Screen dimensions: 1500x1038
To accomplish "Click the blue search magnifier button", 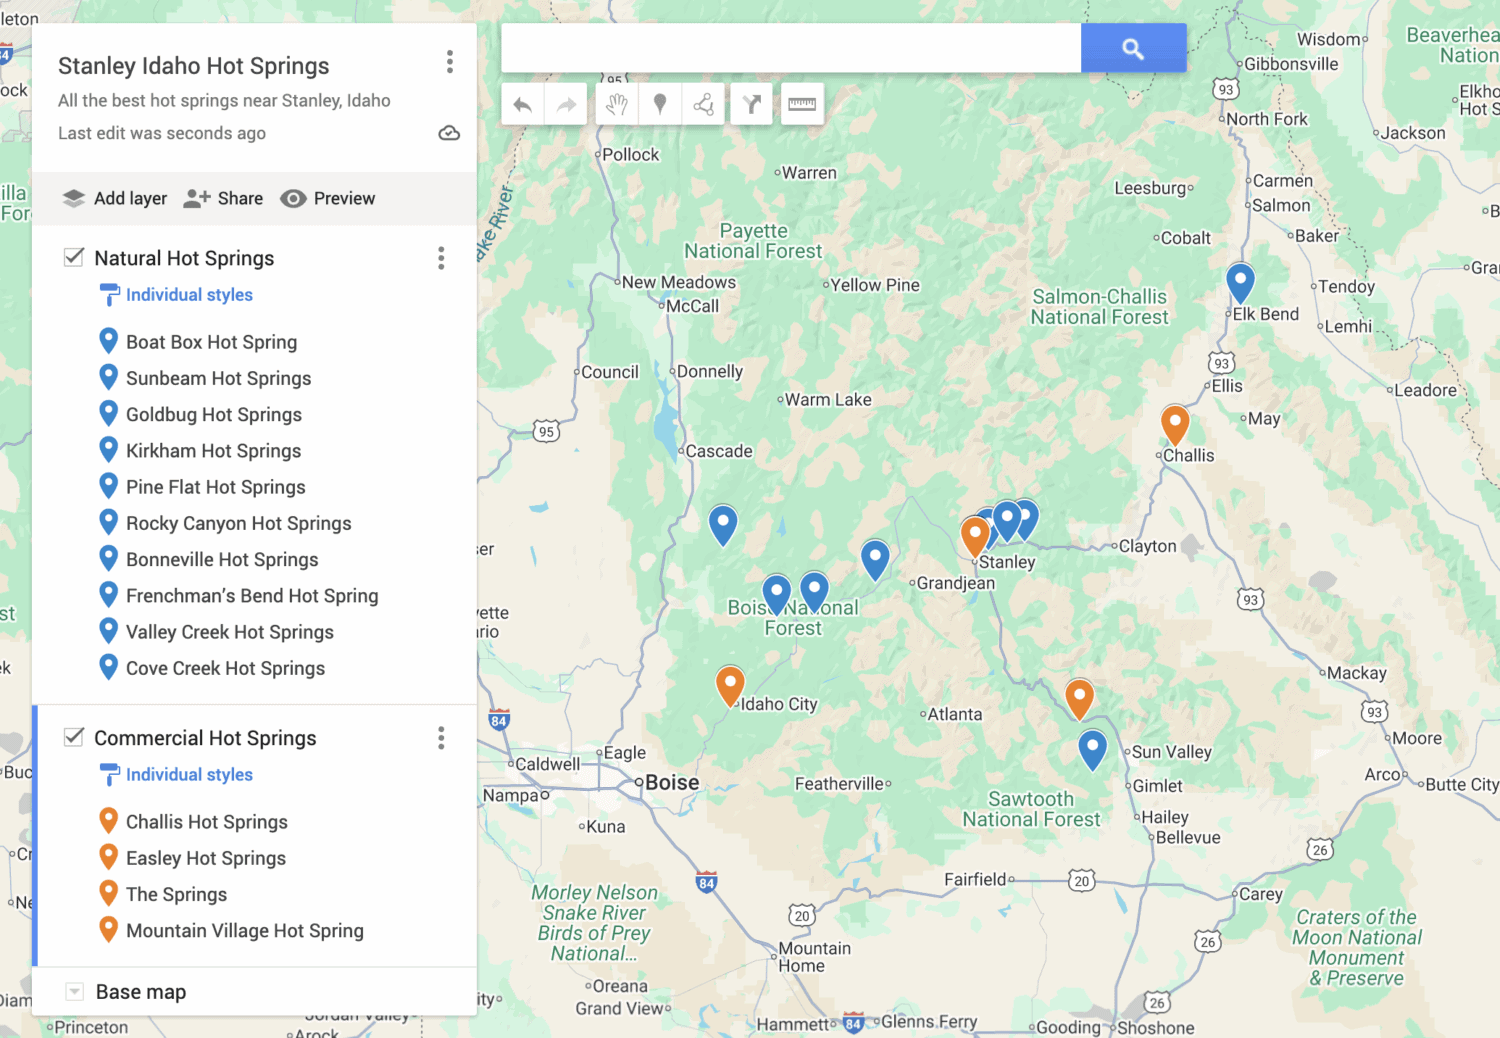I will pos(1133,47).
